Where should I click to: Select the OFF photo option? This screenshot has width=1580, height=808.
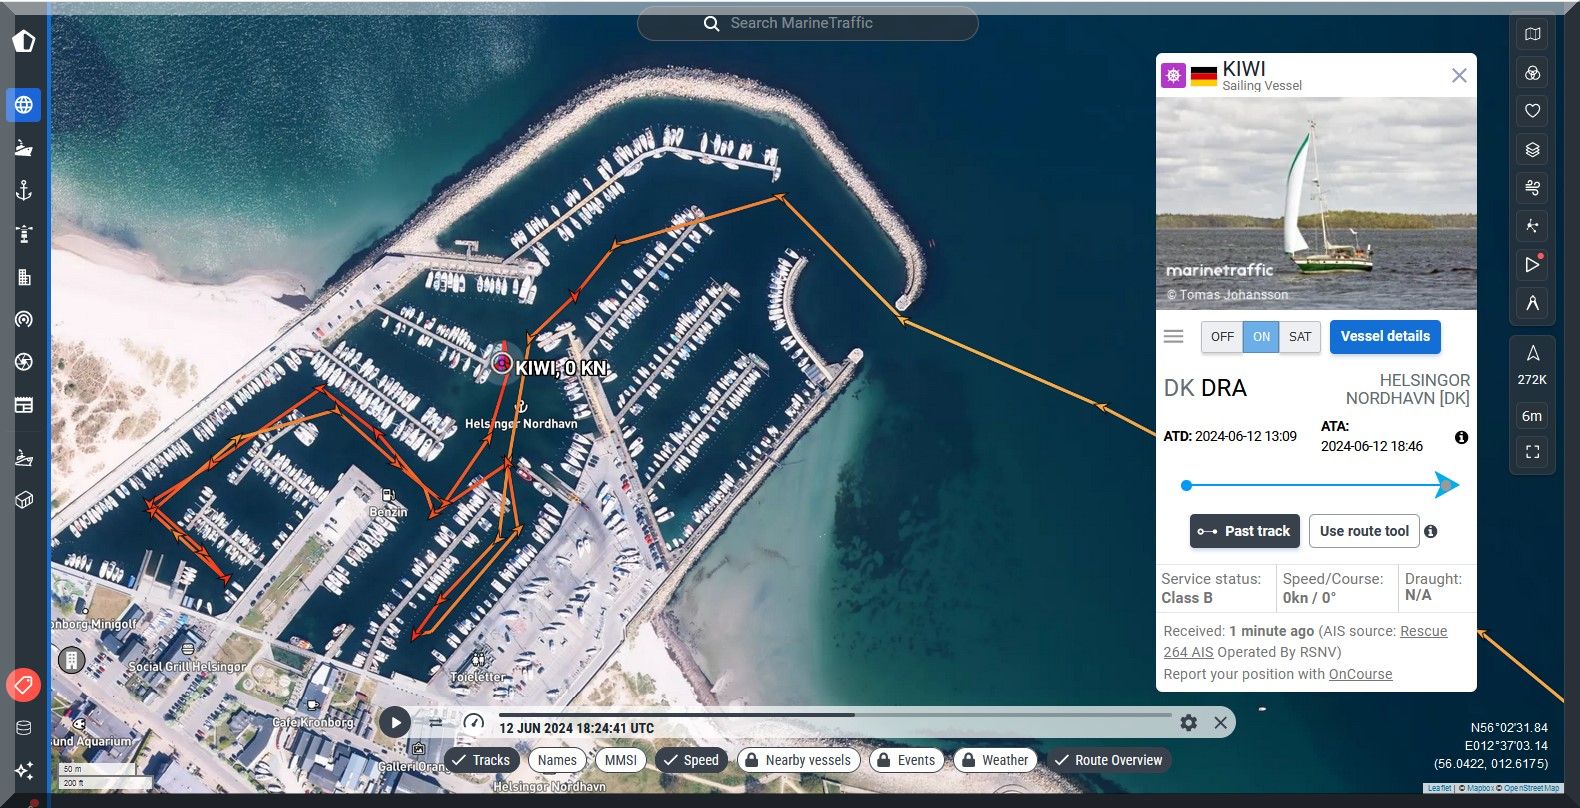1222,337
